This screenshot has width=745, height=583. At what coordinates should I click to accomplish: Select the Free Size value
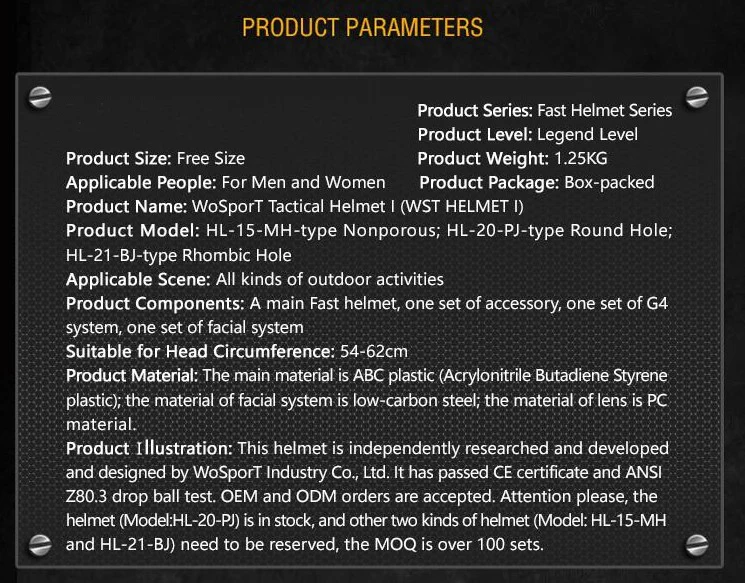[210, 158]
